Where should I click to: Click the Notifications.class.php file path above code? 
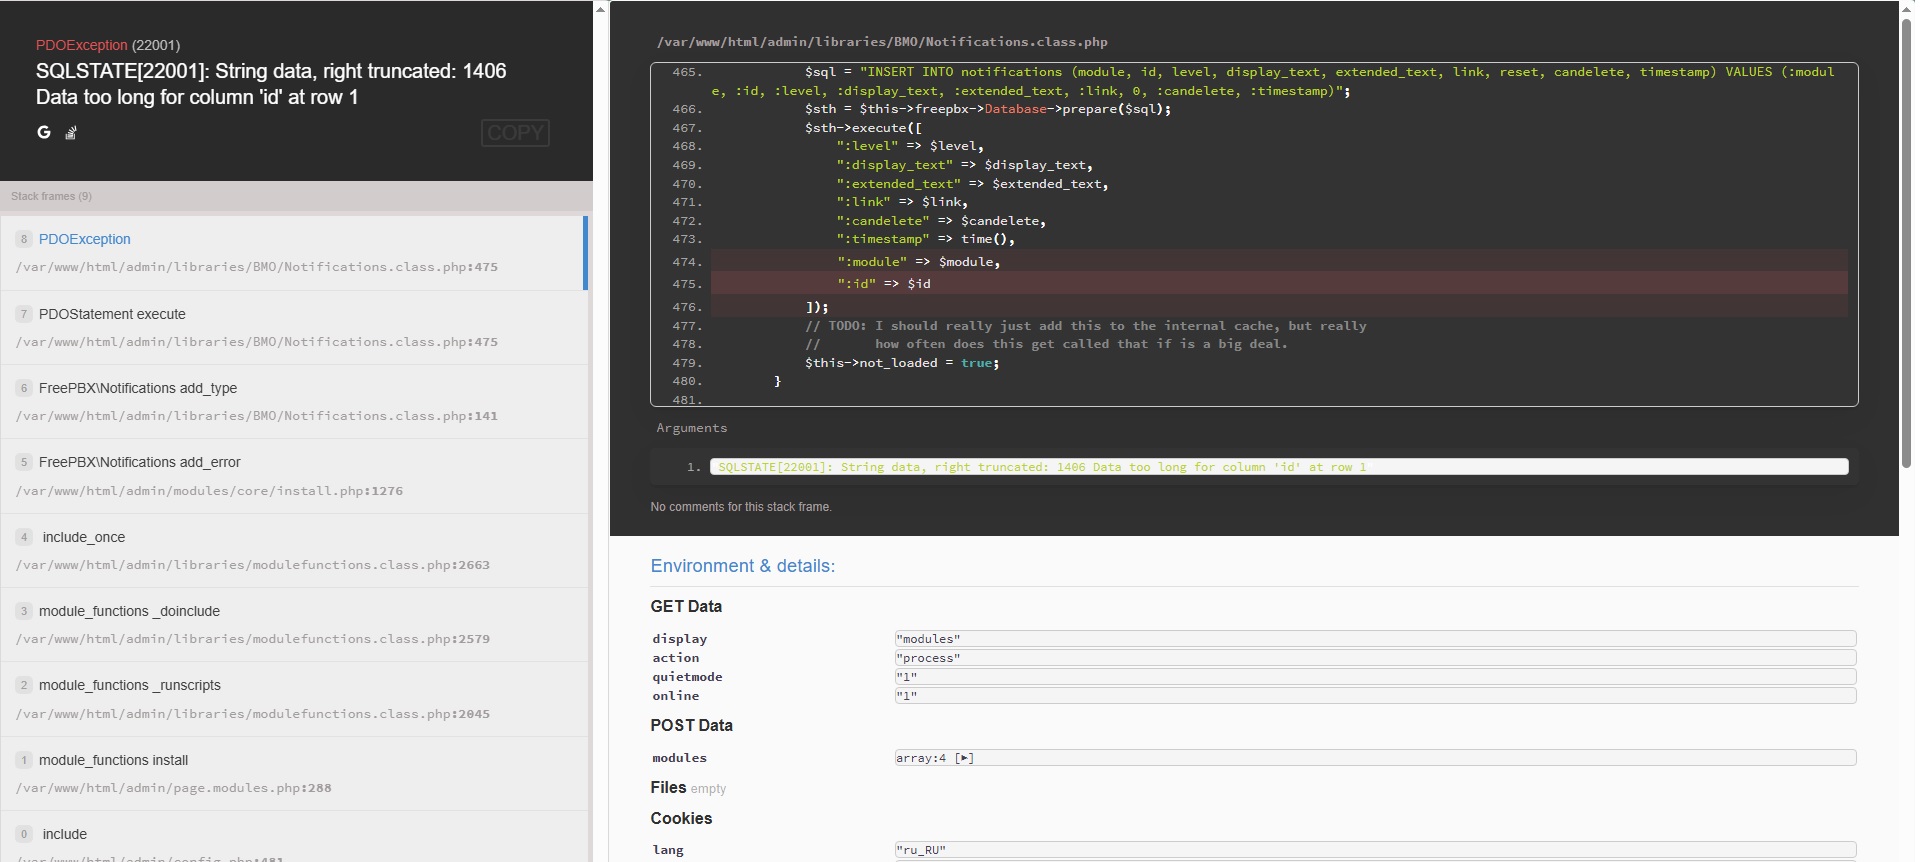click(x=881, y=42)
